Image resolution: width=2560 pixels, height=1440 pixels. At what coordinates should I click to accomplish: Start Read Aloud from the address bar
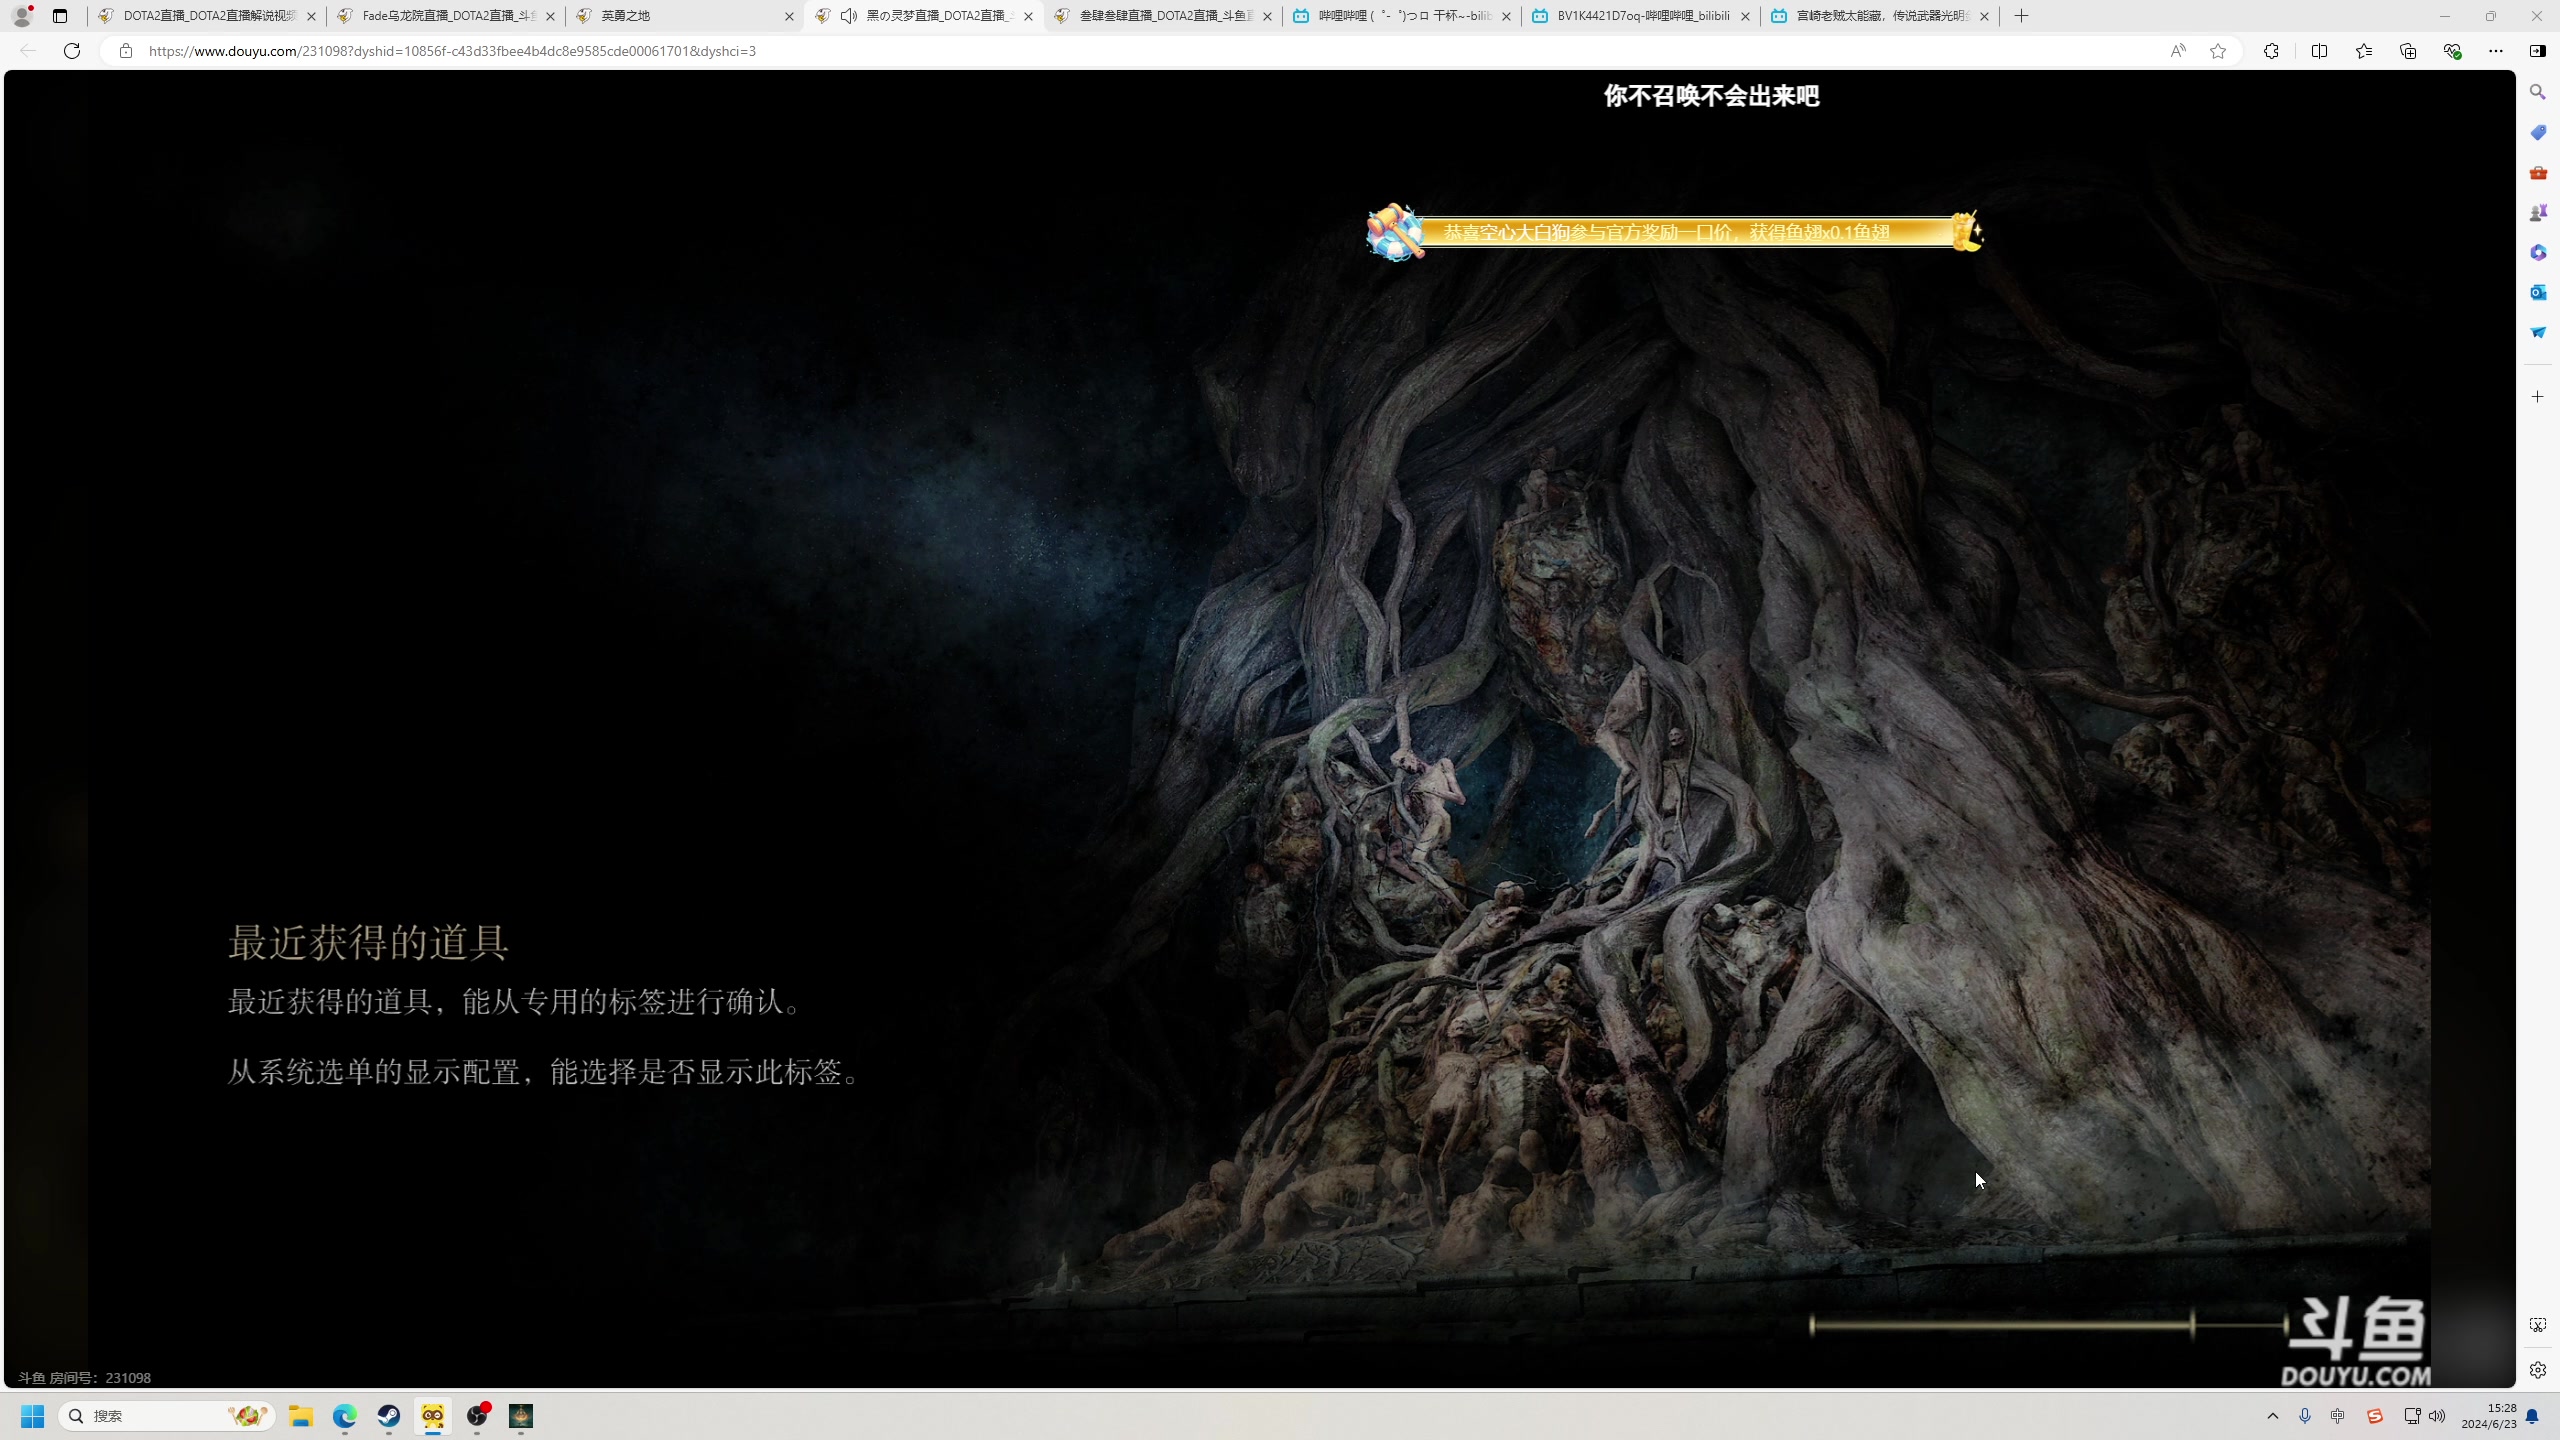coord(2178,51)
